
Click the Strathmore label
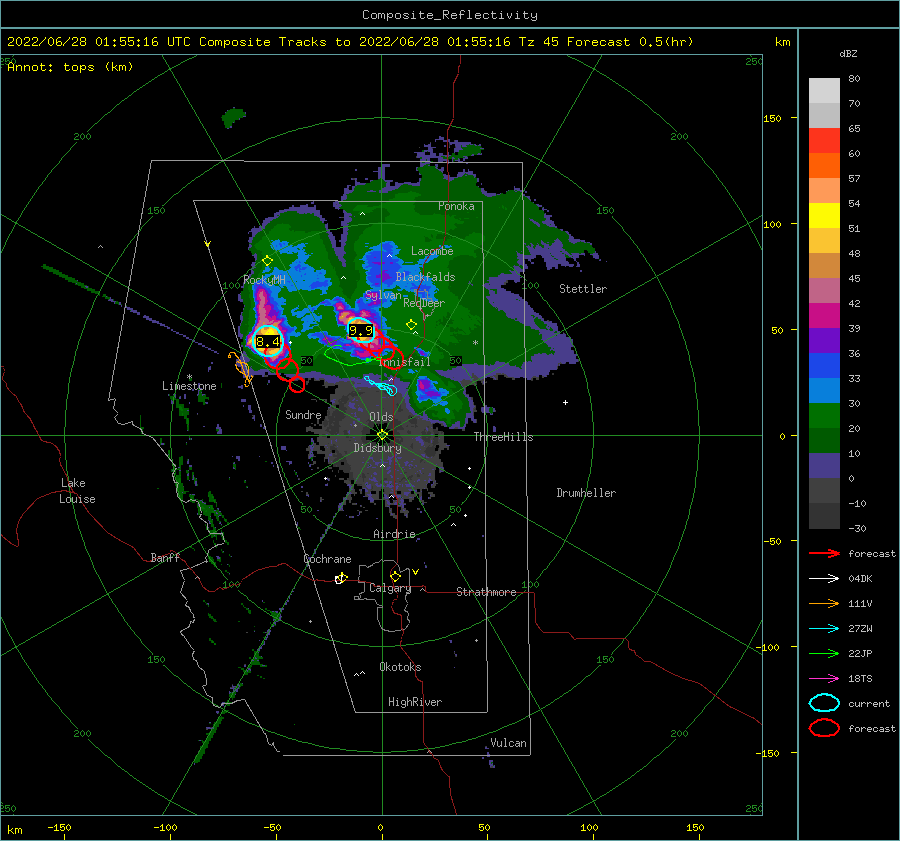tap(486, 592)
